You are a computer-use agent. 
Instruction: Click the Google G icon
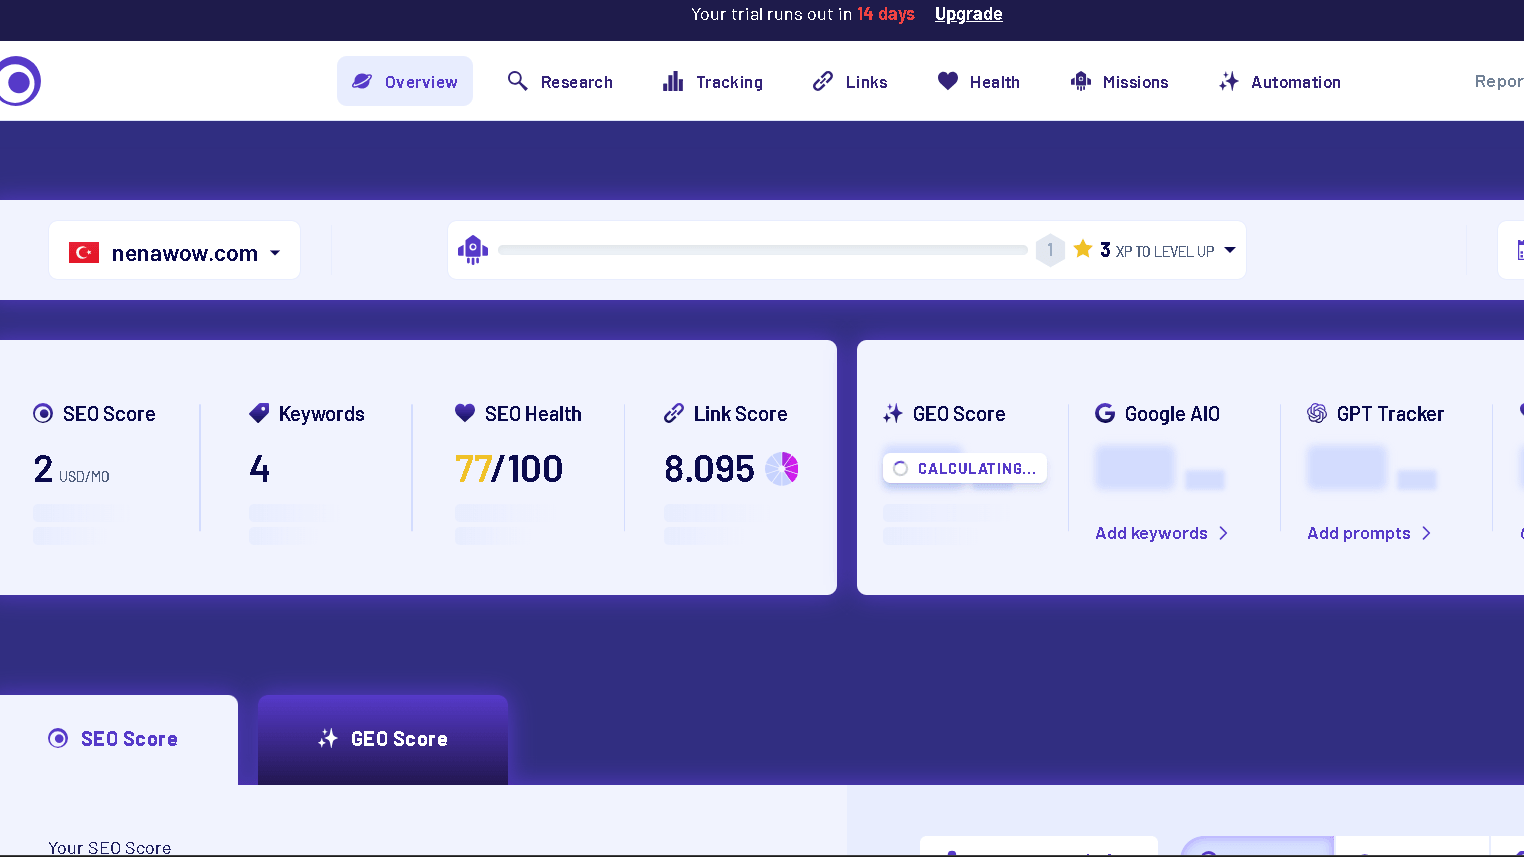(1105, 413)
